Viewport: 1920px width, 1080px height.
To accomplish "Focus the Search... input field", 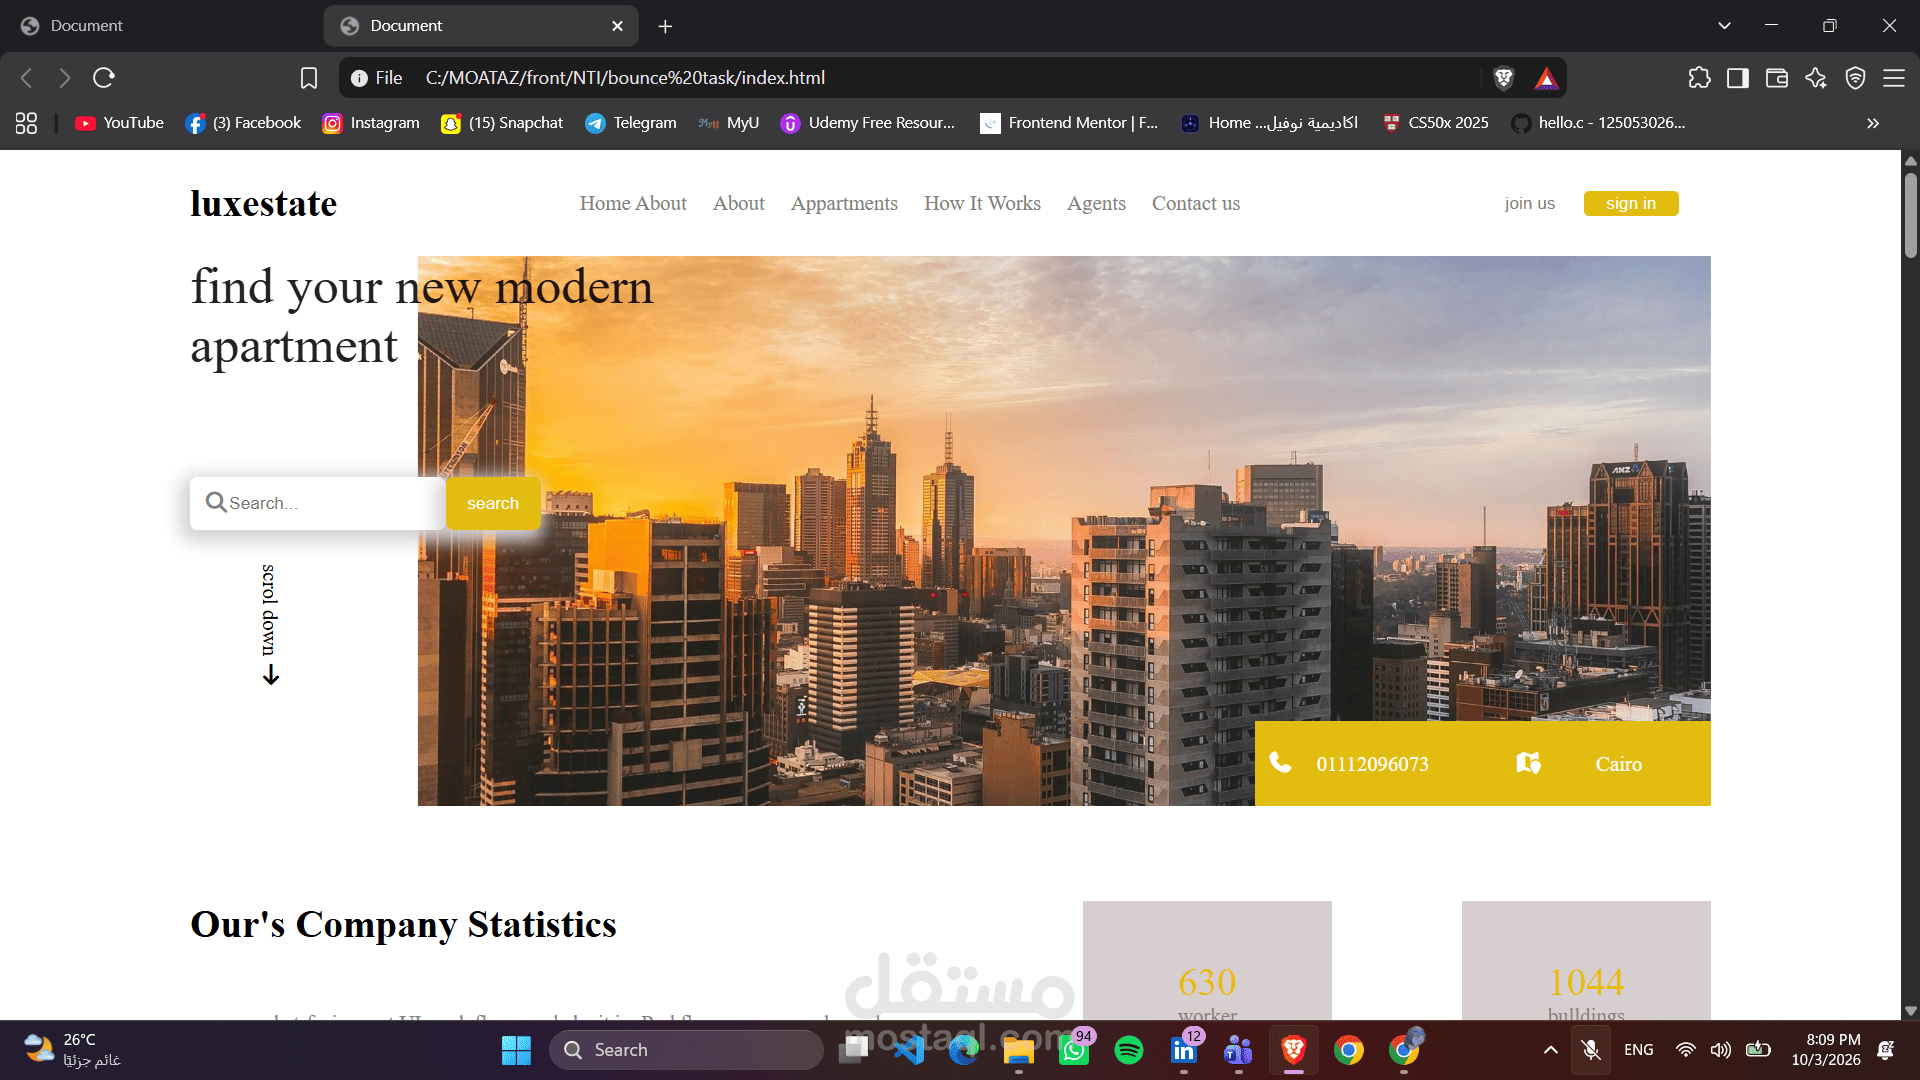I will coord(318,503).
